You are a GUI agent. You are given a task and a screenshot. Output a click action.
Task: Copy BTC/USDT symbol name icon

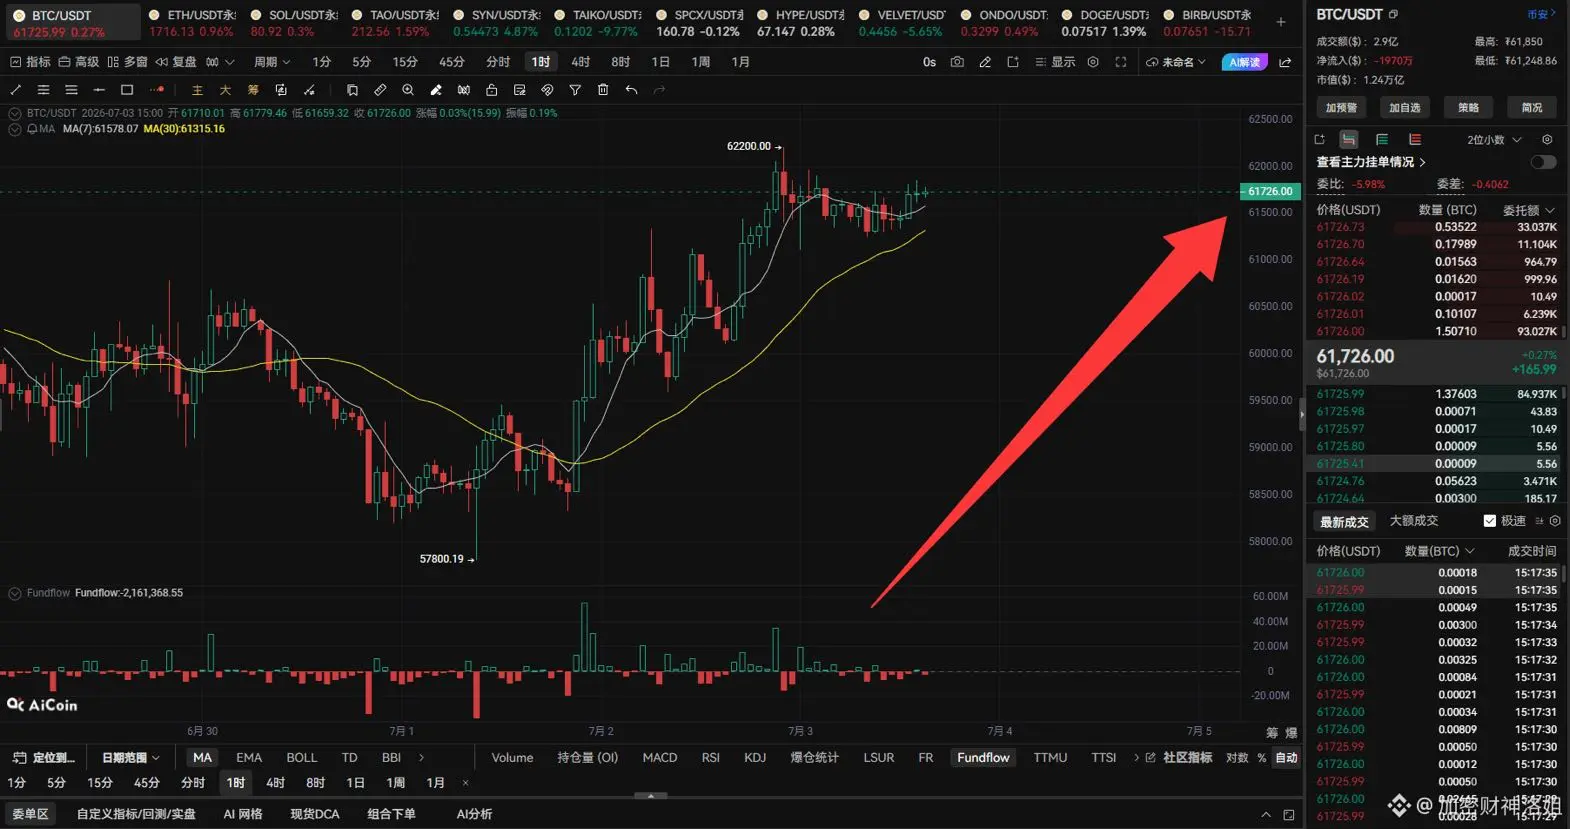[1393, 15]
